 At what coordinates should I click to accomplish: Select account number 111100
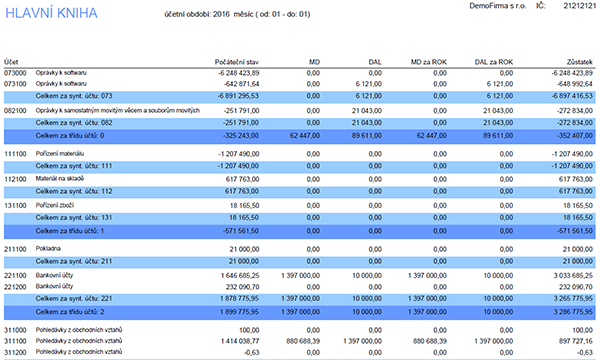click(x=15, y=154)
